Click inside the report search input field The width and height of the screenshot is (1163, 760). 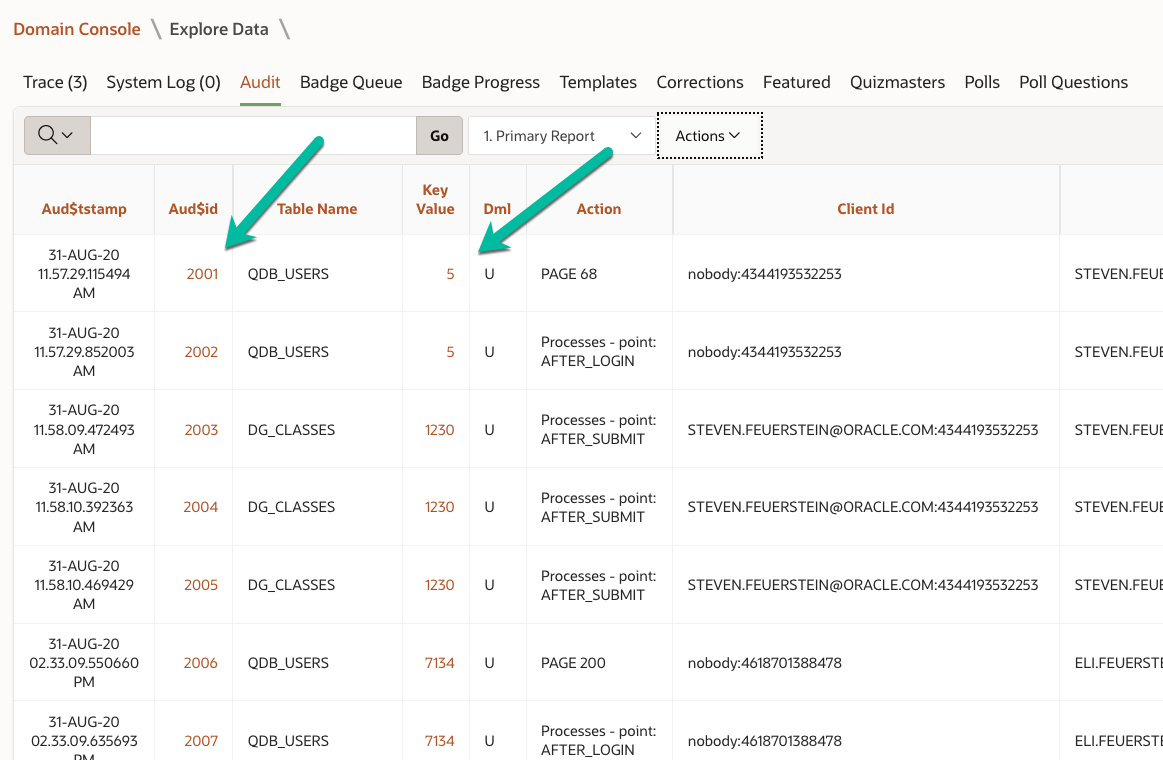tap(250, 135)
